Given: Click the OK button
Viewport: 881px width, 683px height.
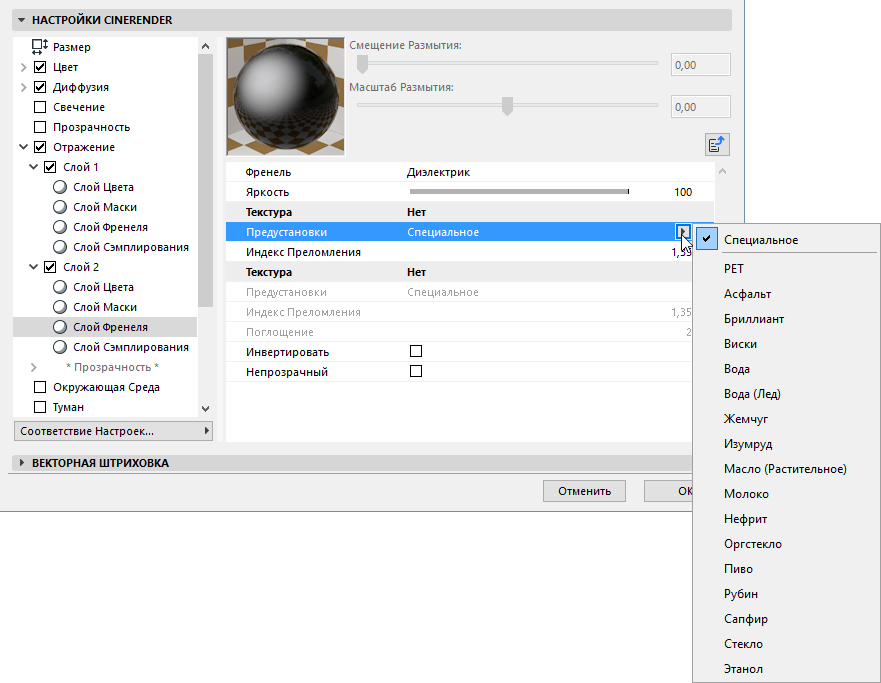Looking at the screenshot, I should click(x=668, y=491).
